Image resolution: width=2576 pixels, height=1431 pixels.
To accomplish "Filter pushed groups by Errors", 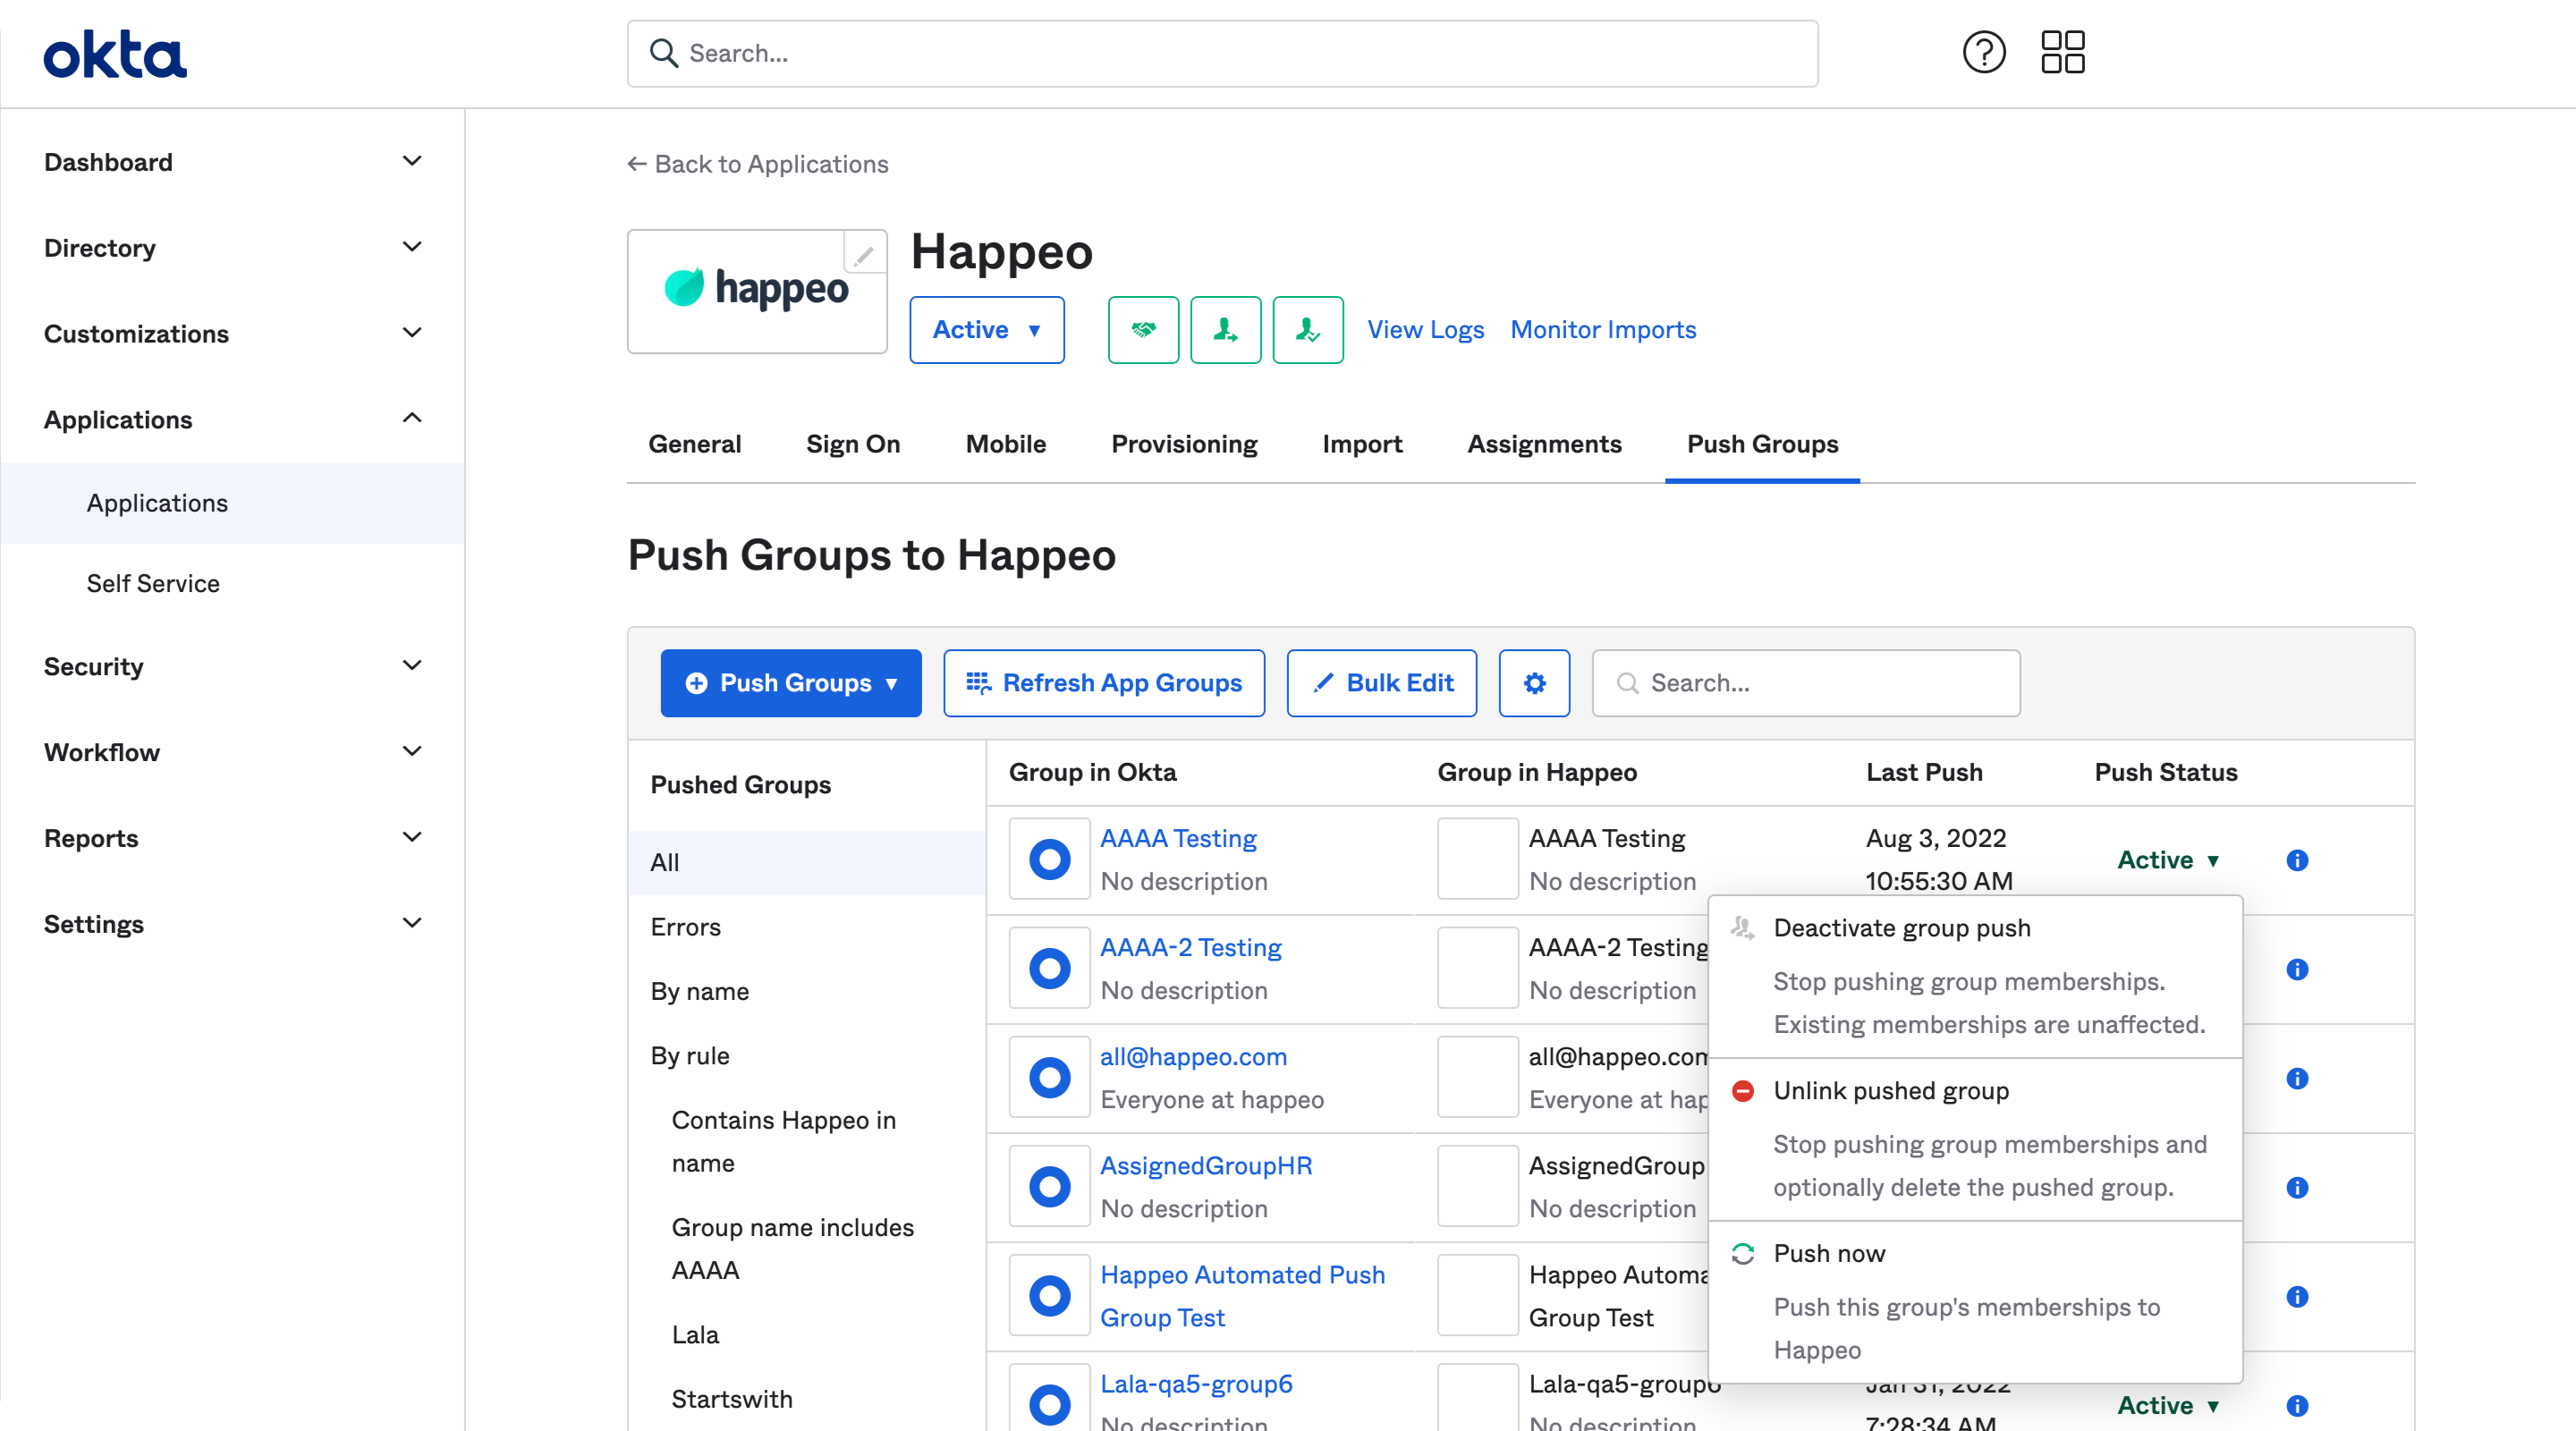I will (806, 927).
